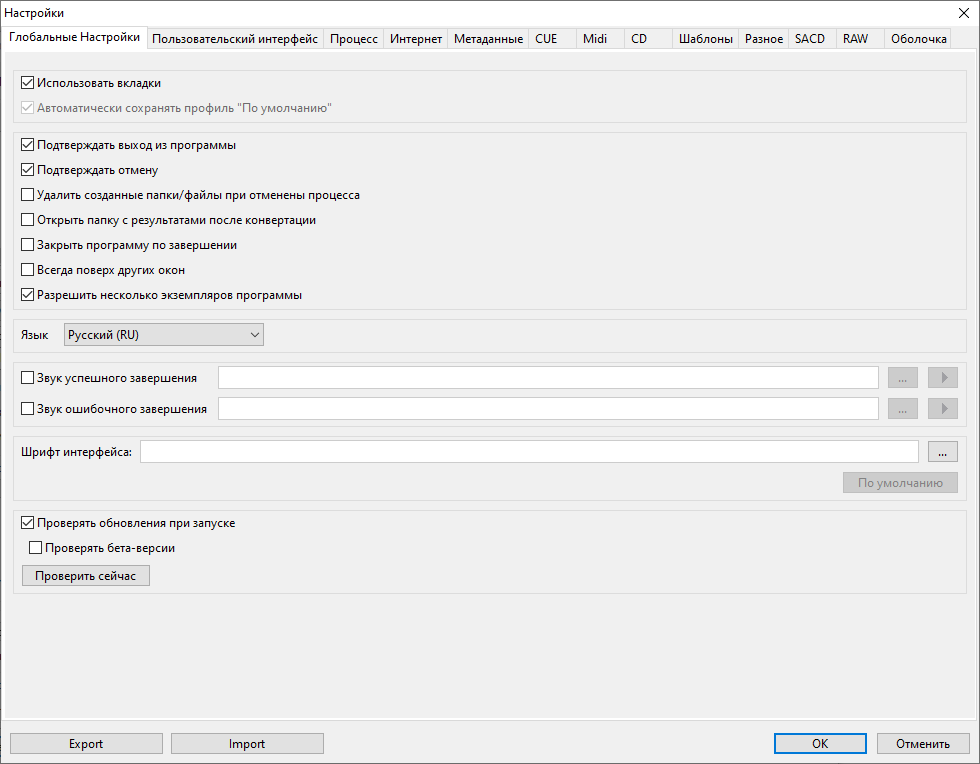
Task: Go to the SACD tab
Action: coord(810,39)
